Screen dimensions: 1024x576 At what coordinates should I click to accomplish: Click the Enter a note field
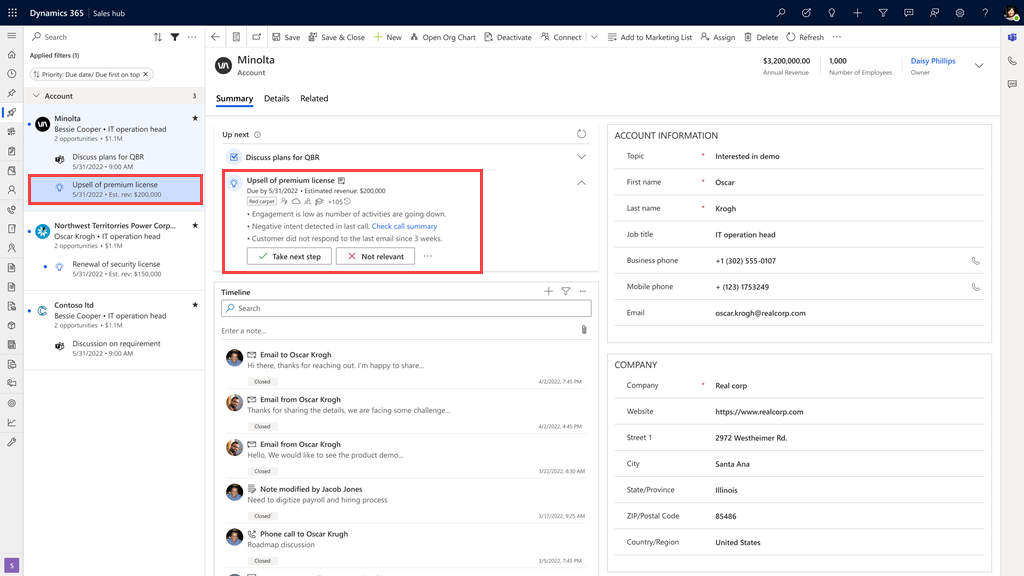(398, 330)
